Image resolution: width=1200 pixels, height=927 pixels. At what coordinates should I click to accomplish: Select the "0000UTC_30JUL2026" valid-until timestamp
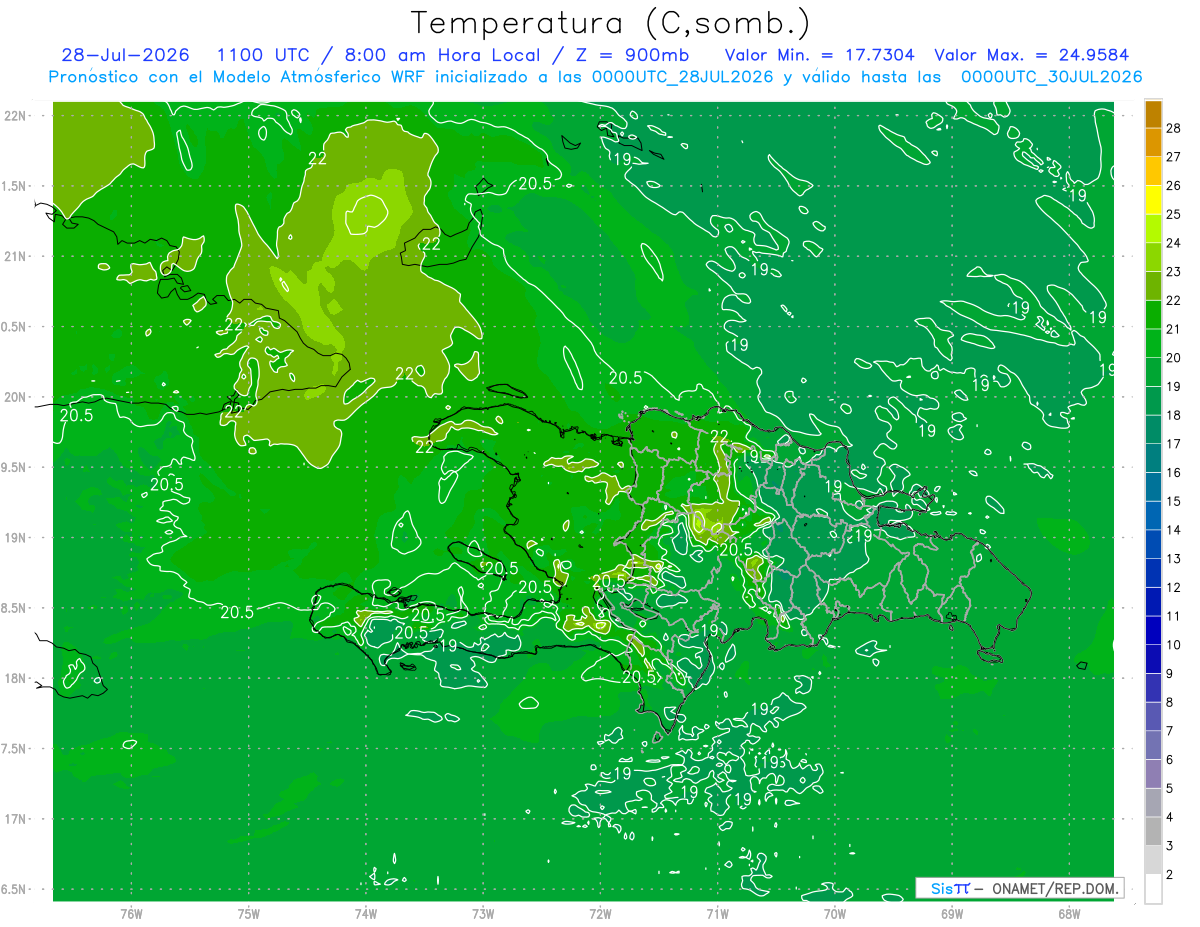point(1052,77)
